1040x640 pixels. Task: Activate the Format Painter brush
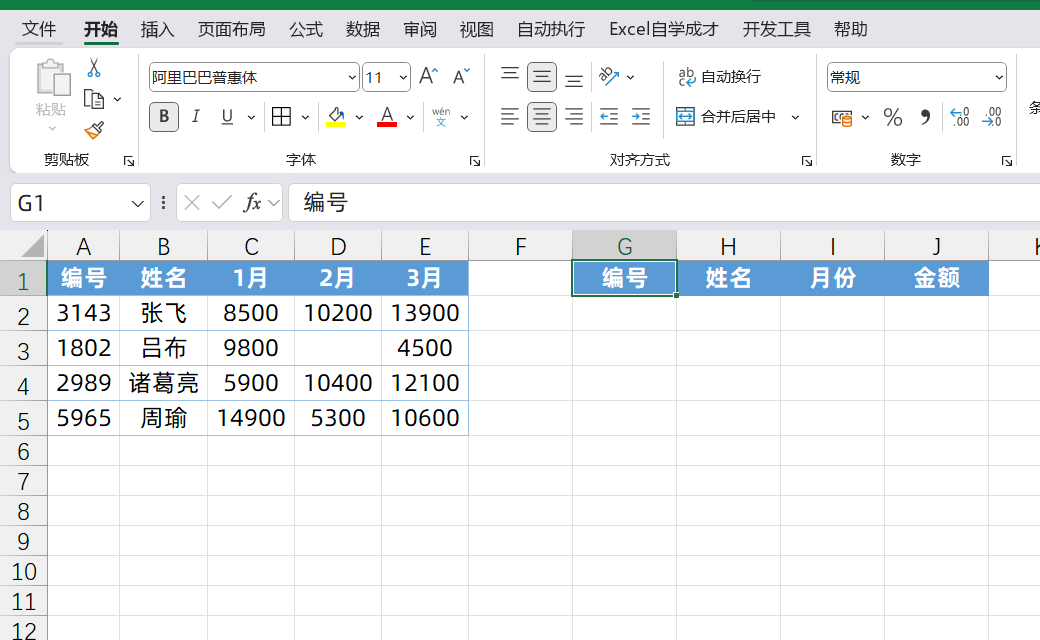point(94,130)
